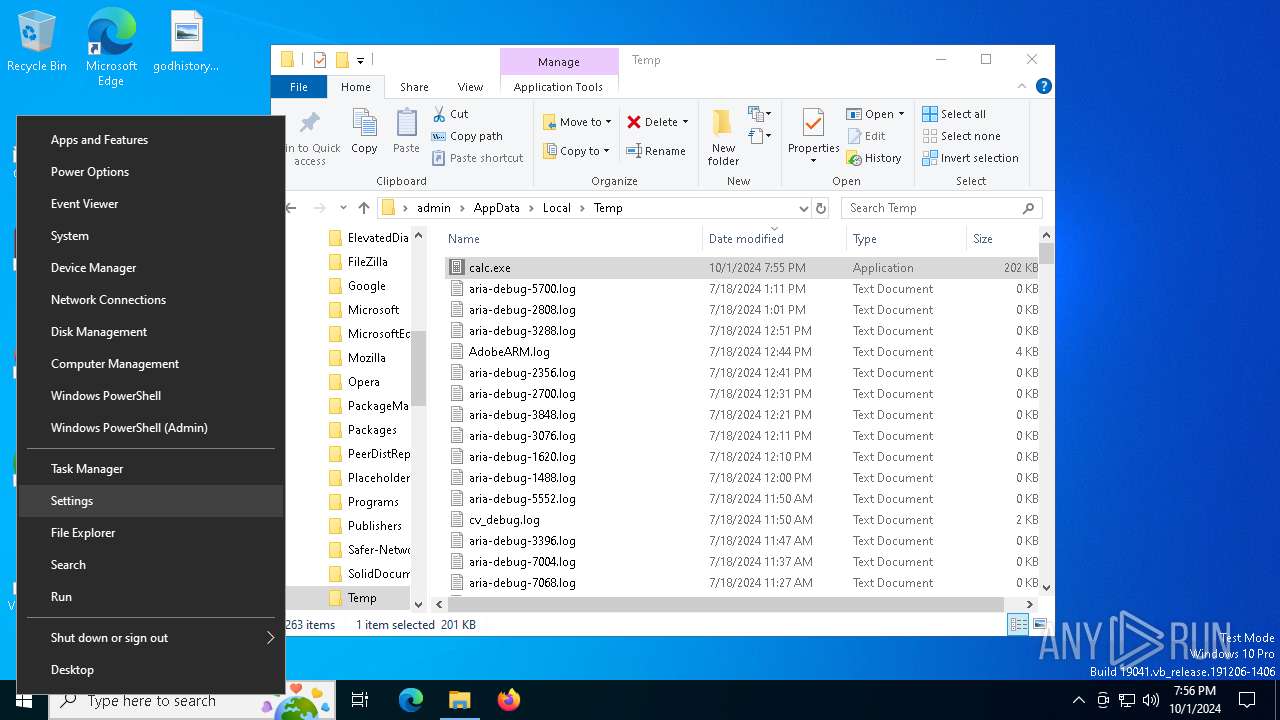Open Recycle Bin desktop icon
Image resolution: width=1280 pixels, height=720 pixels.
[36, 41]
